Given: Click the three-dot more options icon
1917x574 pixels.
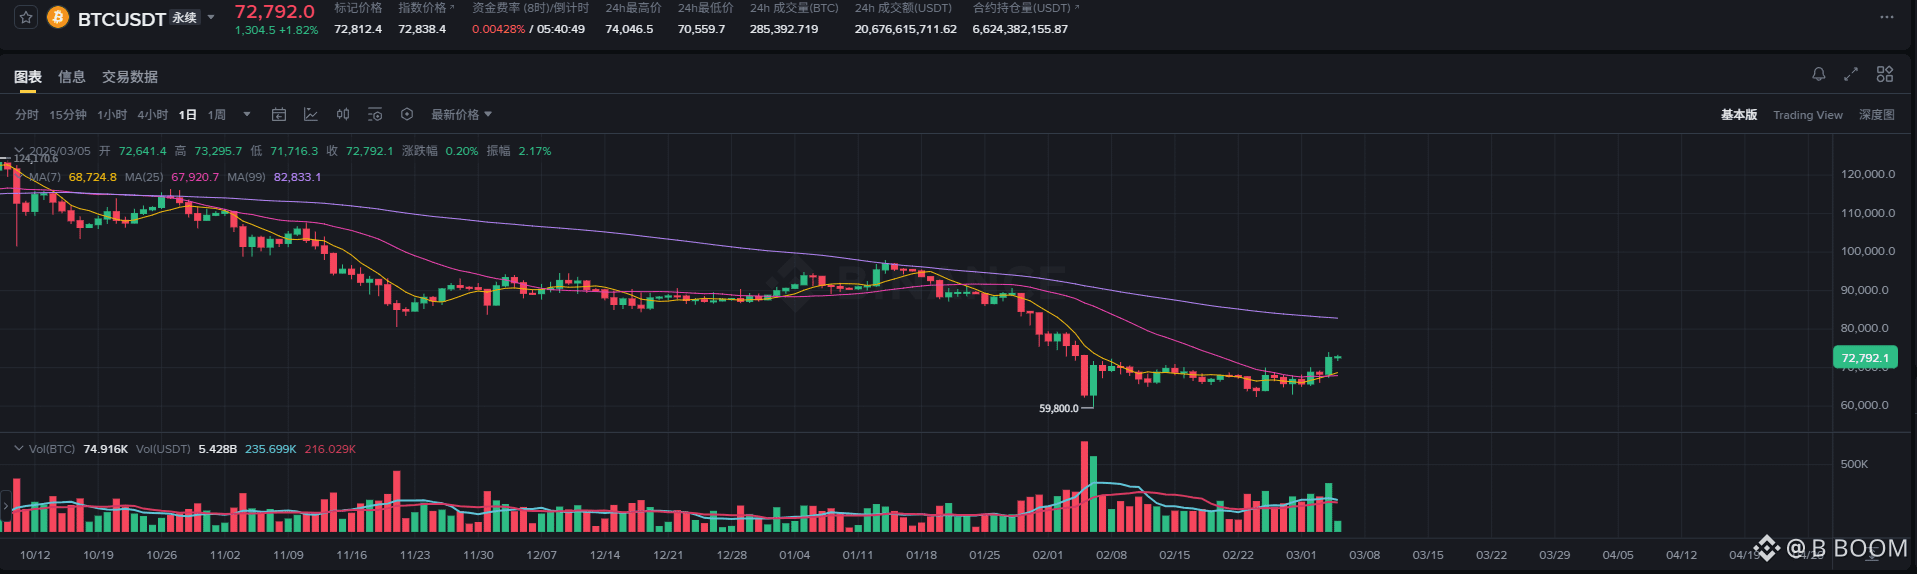Looking at the screenshot, I should [1887, 17].
